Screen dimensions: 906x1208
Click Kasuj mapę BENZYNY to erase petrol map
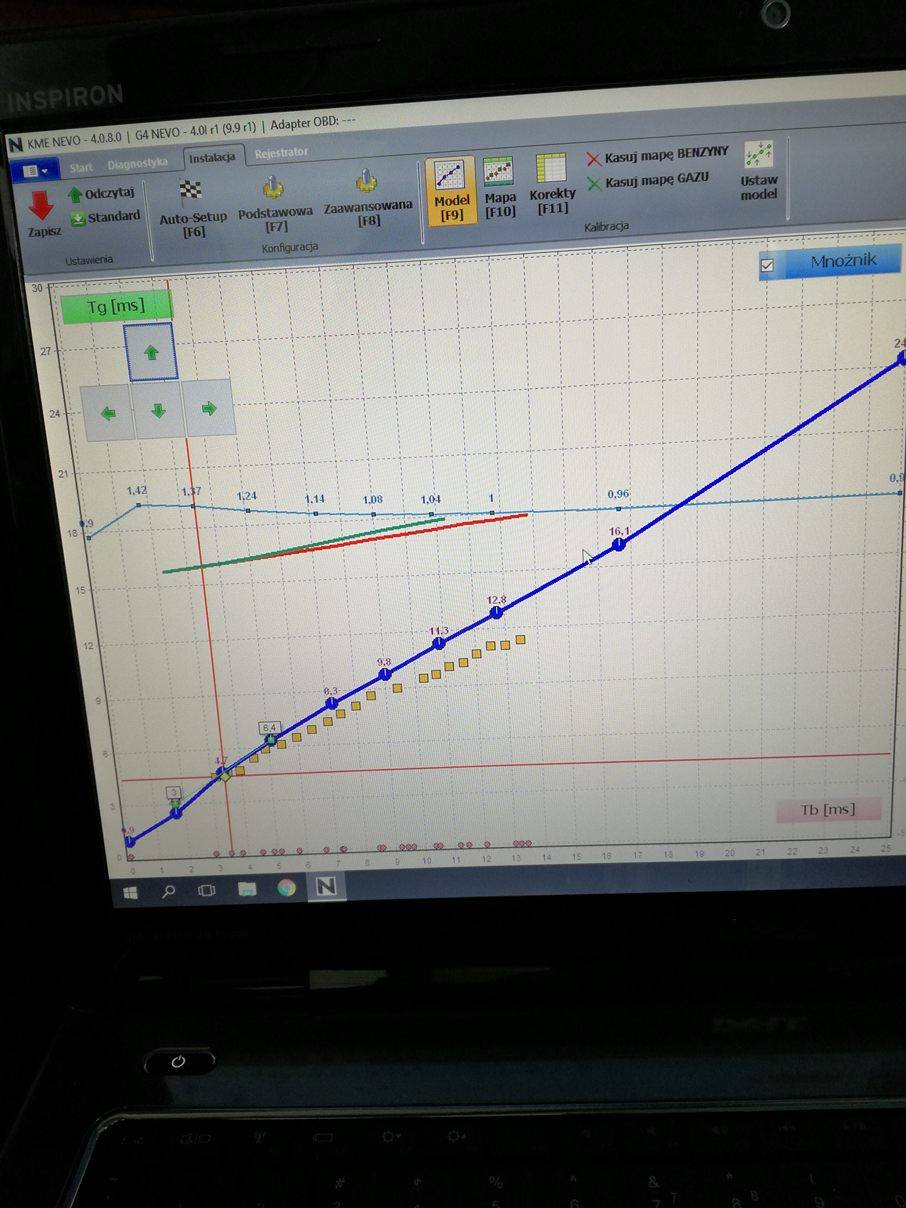pyautogui.click(x=657, y=157)
